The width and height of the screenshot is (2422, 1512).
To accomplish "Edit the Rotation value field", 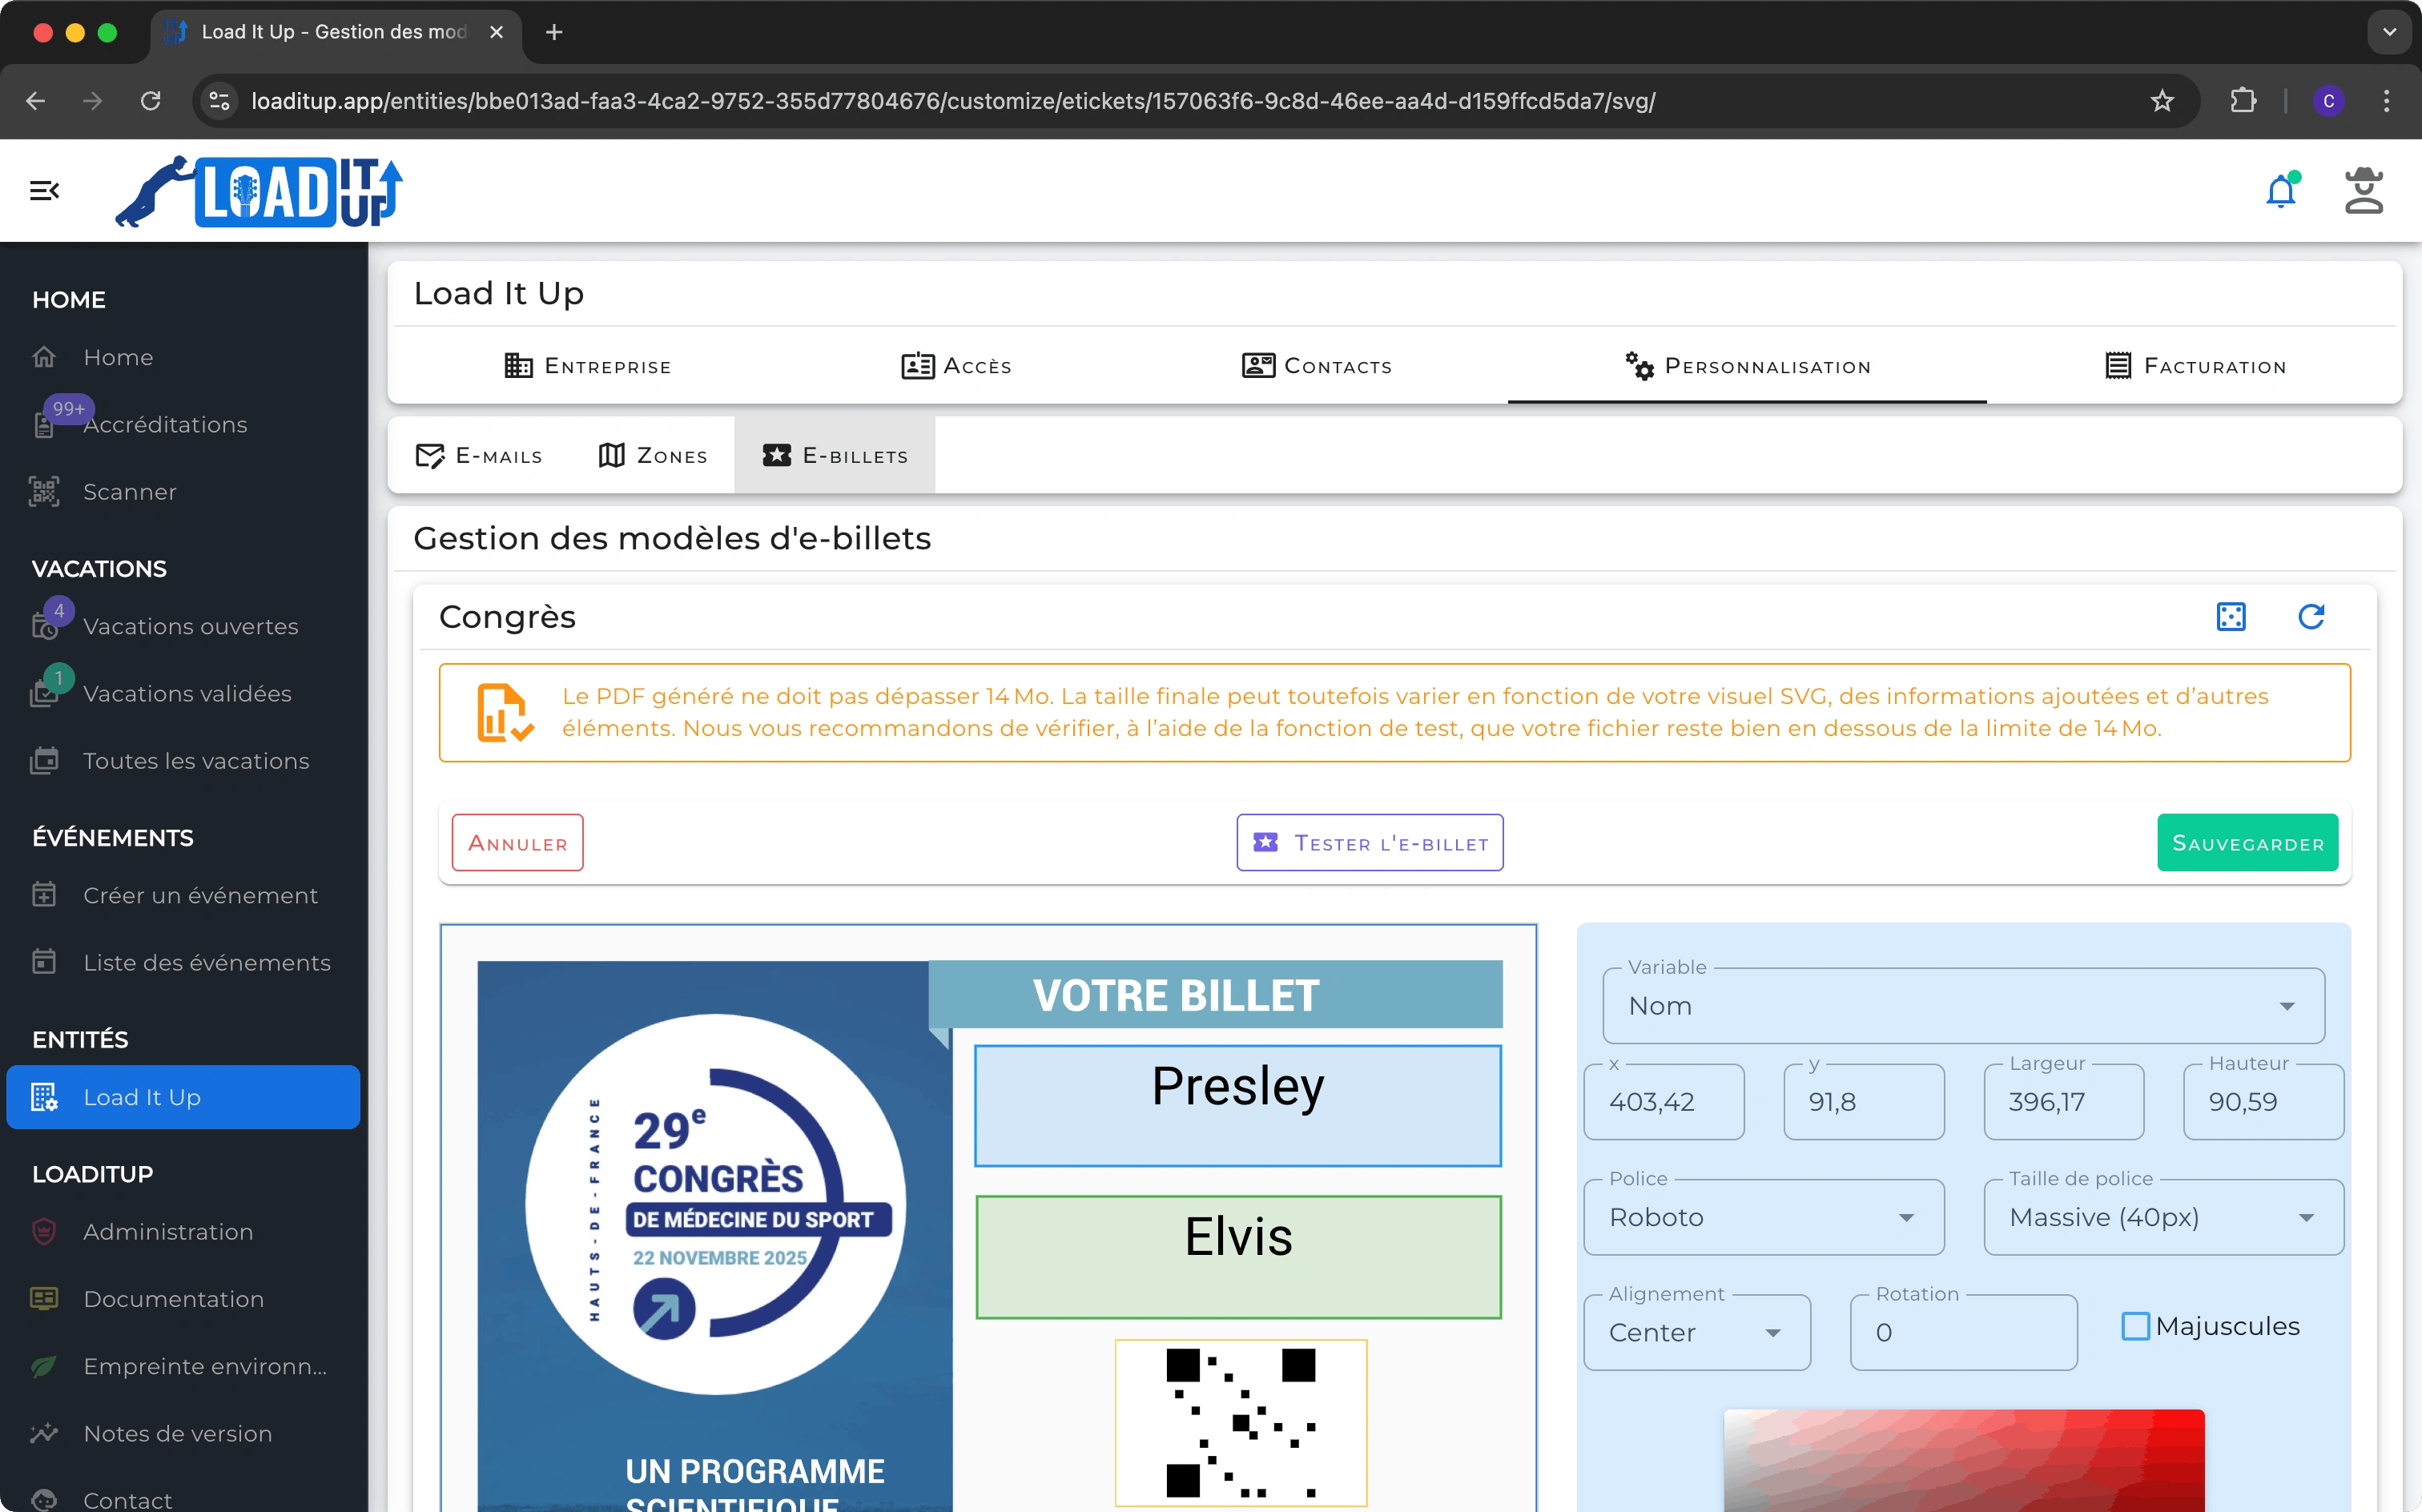I will tap(1962, 1332).
